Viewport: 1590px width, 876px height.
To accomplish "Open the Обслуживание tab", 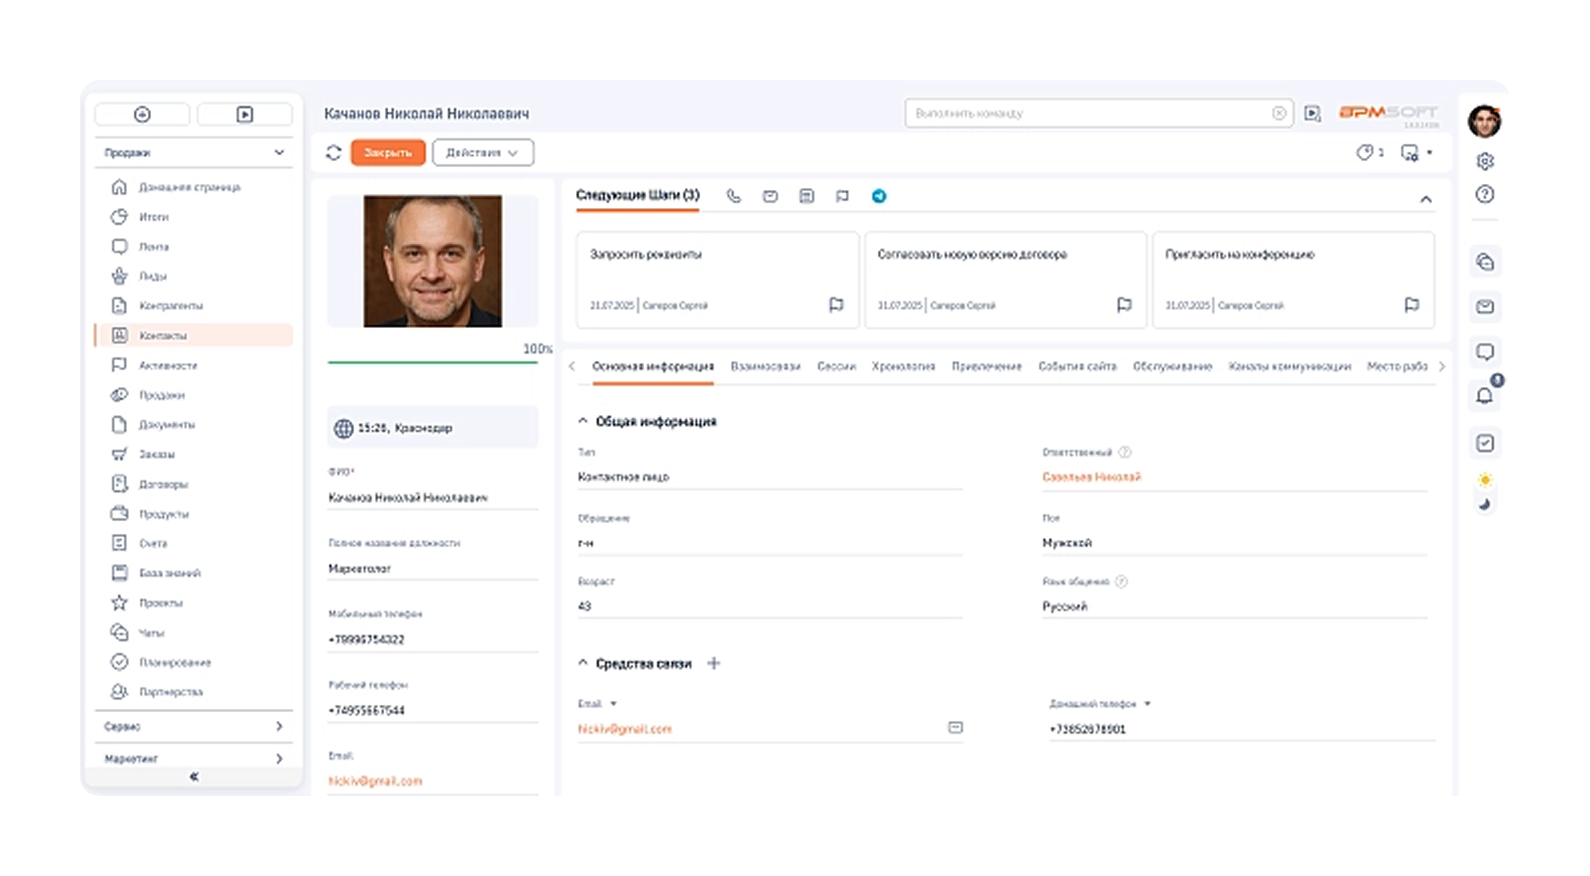I will (x=1172, y=367).
